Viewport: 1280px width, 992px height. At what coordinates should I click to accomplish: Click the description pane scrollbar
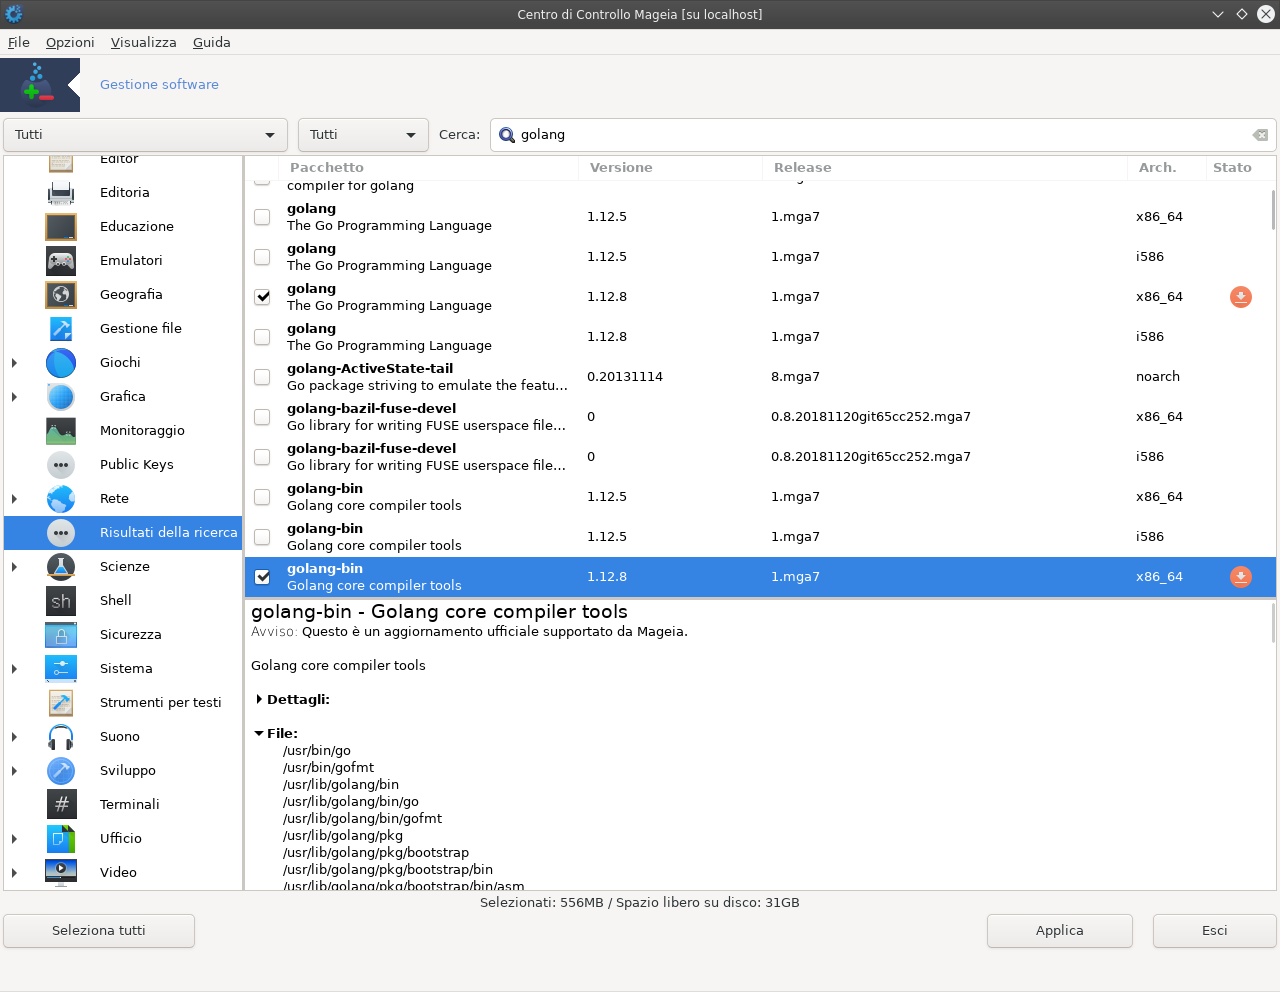coord(1273,622)
